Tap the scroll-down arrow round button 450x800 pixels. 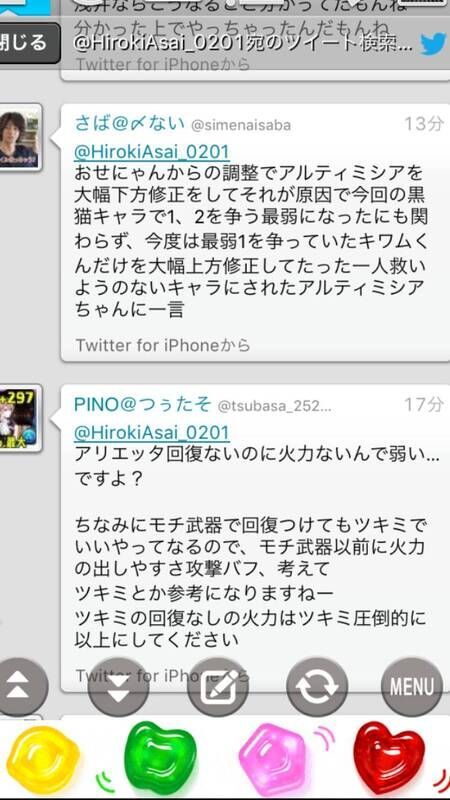(x=118, y=687)
